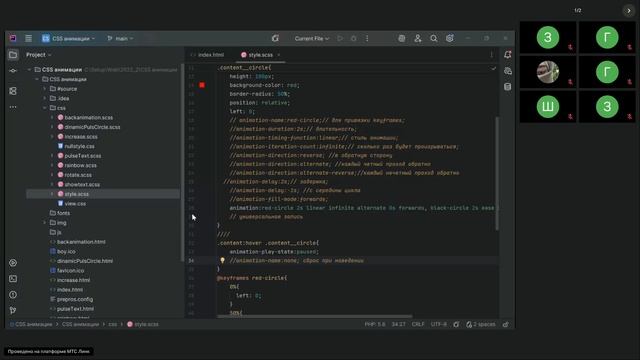Open Notifications bell icon
This screenshot has width=640, height=360.
[508, 55]
